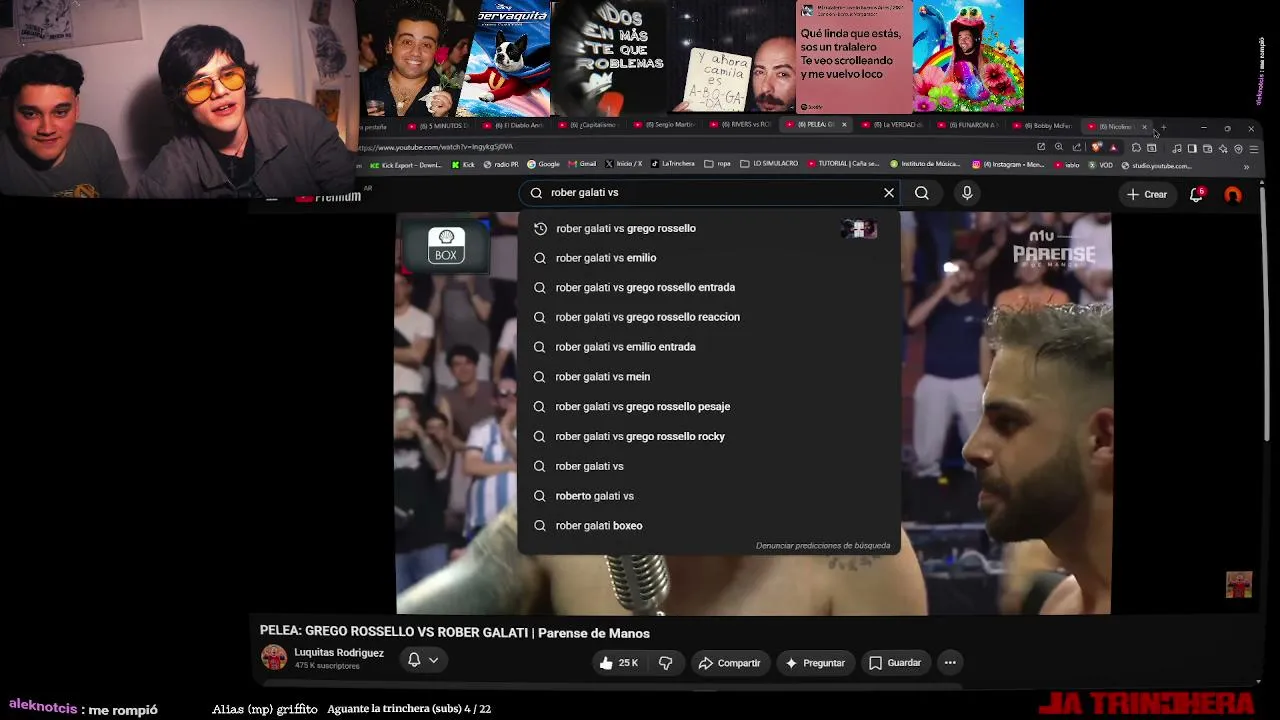Image resolution: width=1280 pixels, height=720 pixels.
Task: Open more actions three-dot menu
Action: tap(950, 662)
